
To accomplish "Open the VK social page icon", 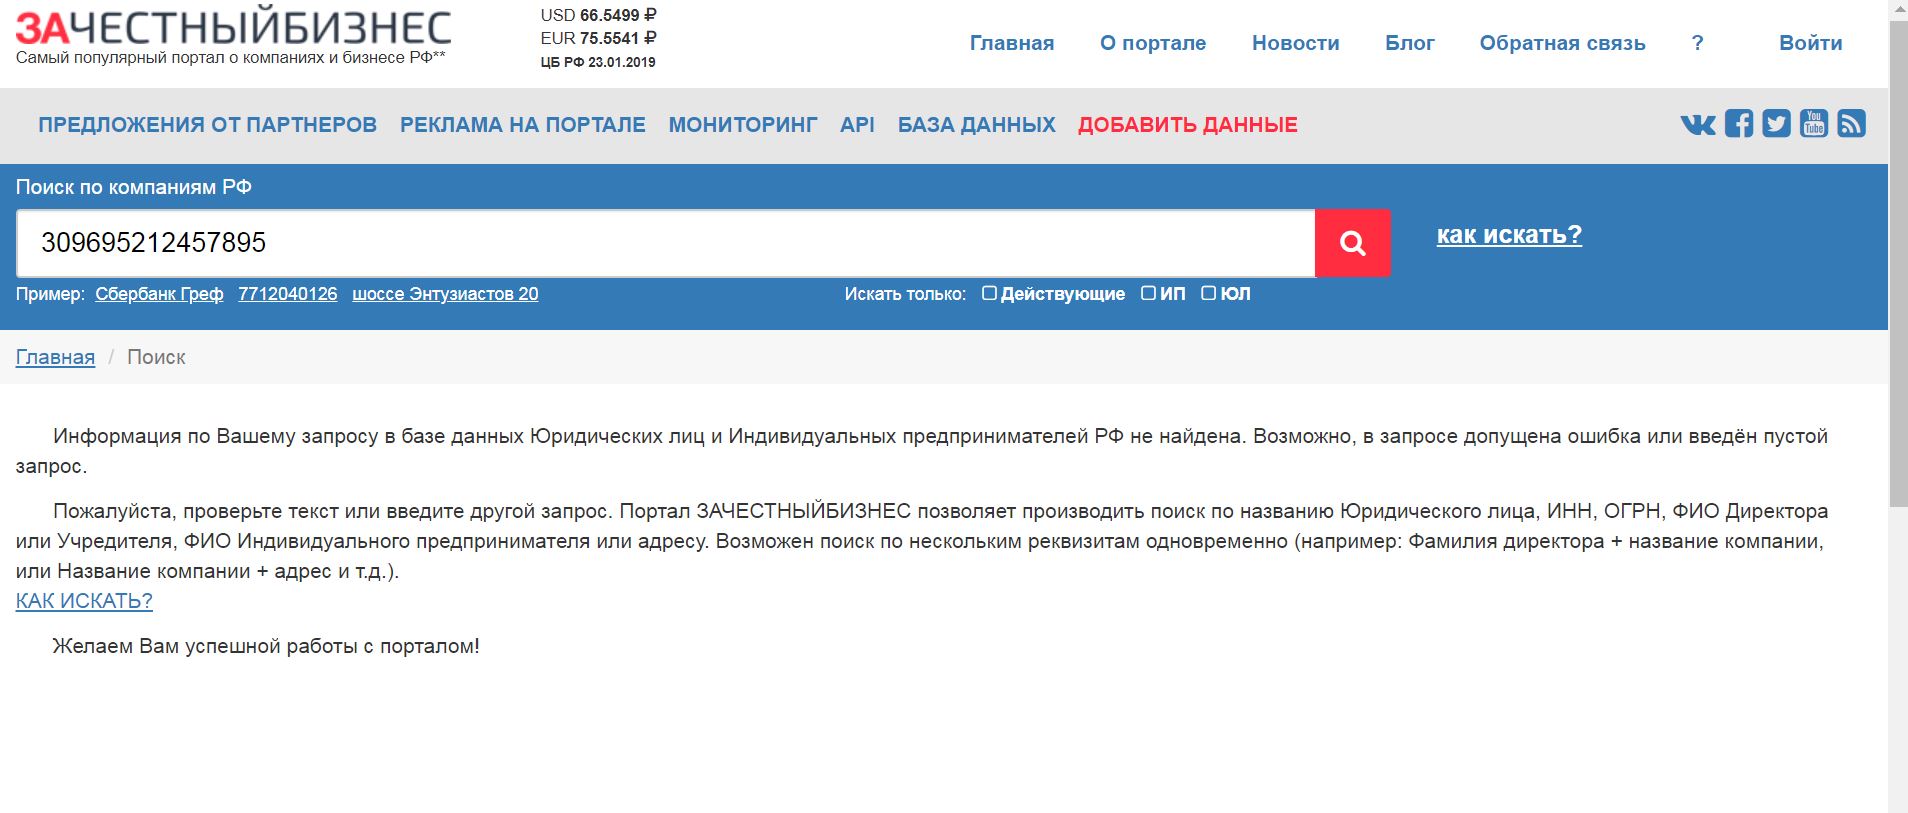I will click(x=1697, y=124).
